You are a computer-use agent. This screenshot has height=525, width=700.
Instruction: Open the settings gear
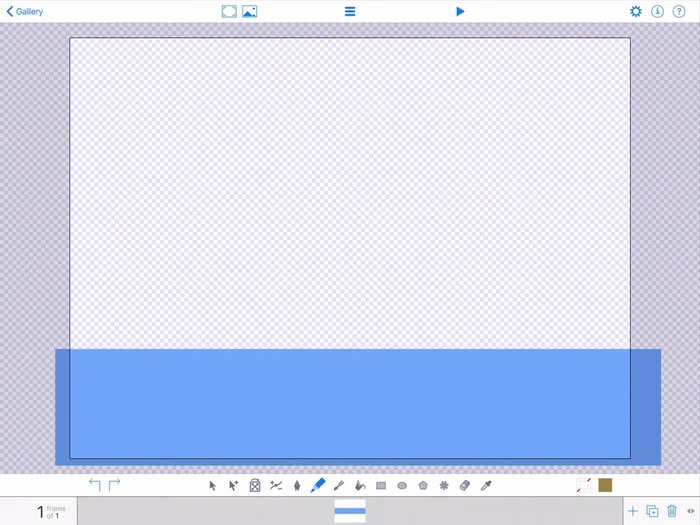coord(636,12)
